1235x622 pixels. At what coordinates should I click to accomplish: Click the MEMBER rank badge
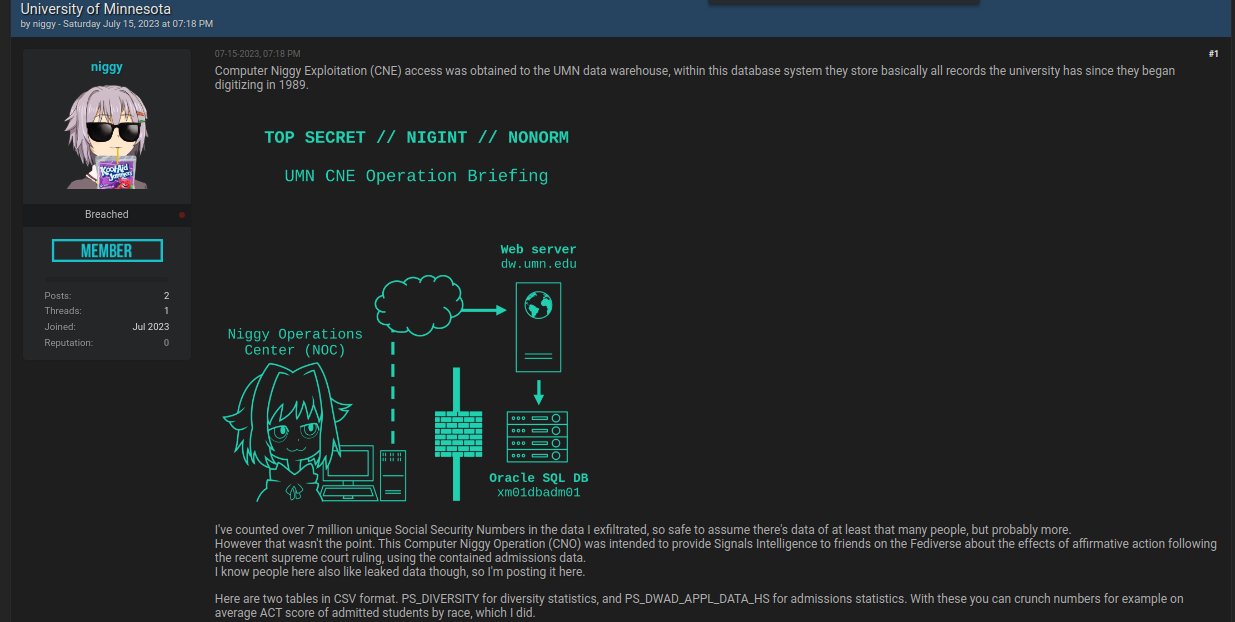(x=107, y=250)
